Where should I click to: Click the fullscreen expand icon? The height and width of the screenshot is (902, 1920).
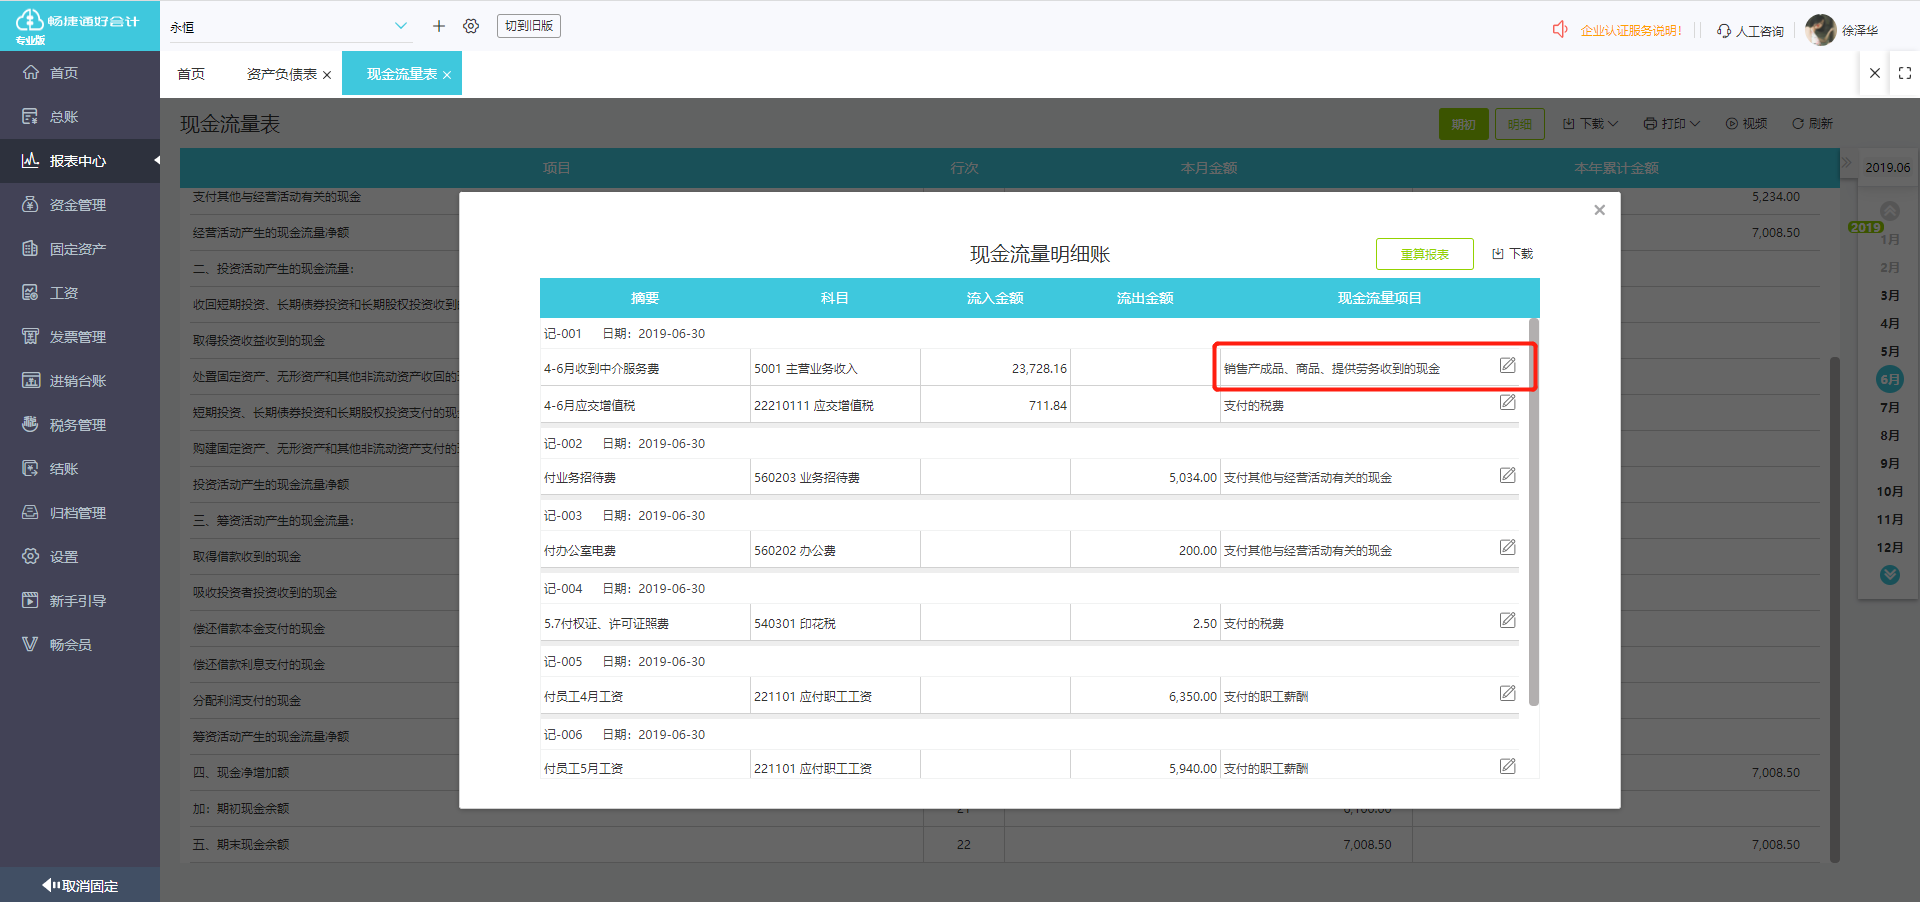click(1904, 73)
